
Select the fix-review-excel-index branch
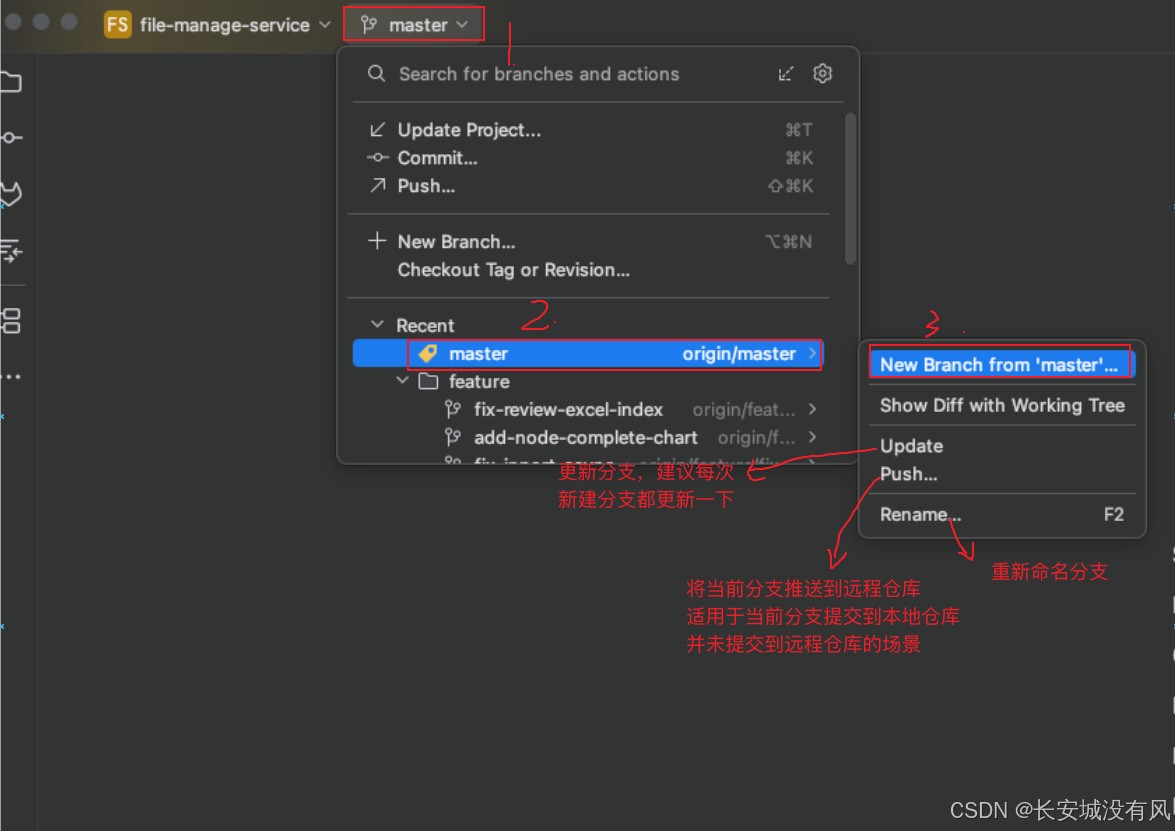coord(588,409)
